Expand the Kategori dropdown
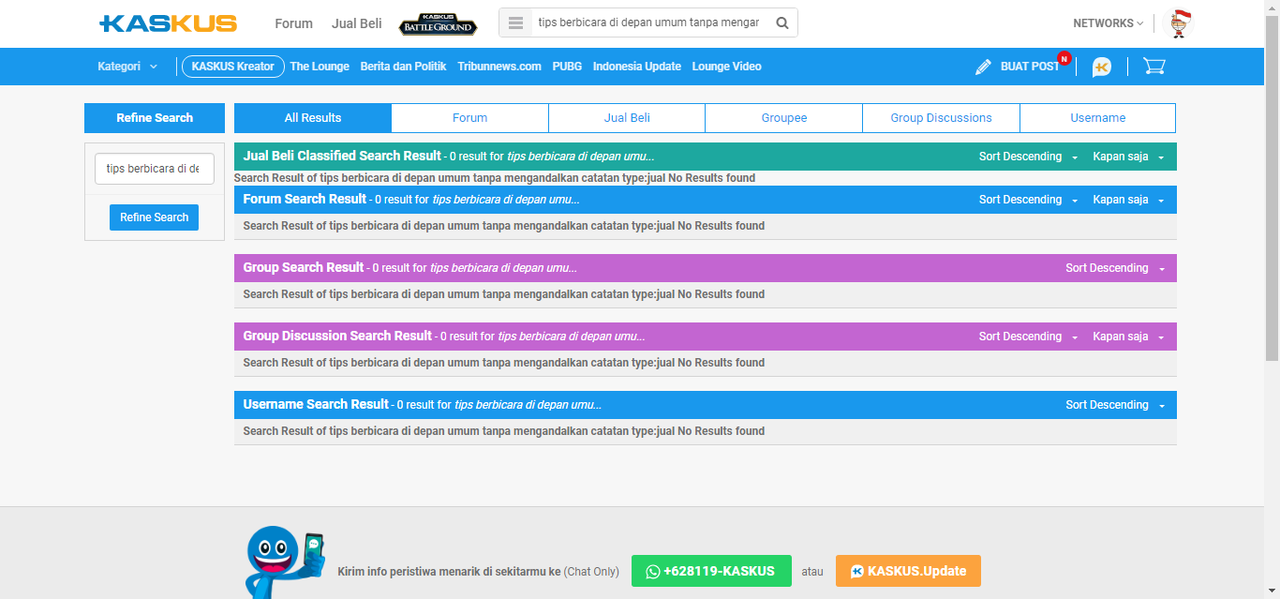The height and width of the screenshot is (599, 1280). click(x=127, y=67)
